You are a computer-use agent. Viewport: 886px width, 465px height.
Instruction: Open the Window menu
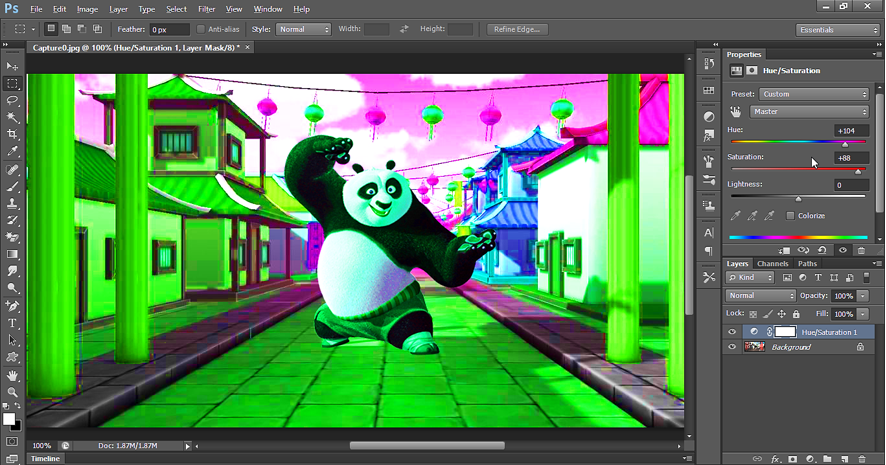point(268,9)
